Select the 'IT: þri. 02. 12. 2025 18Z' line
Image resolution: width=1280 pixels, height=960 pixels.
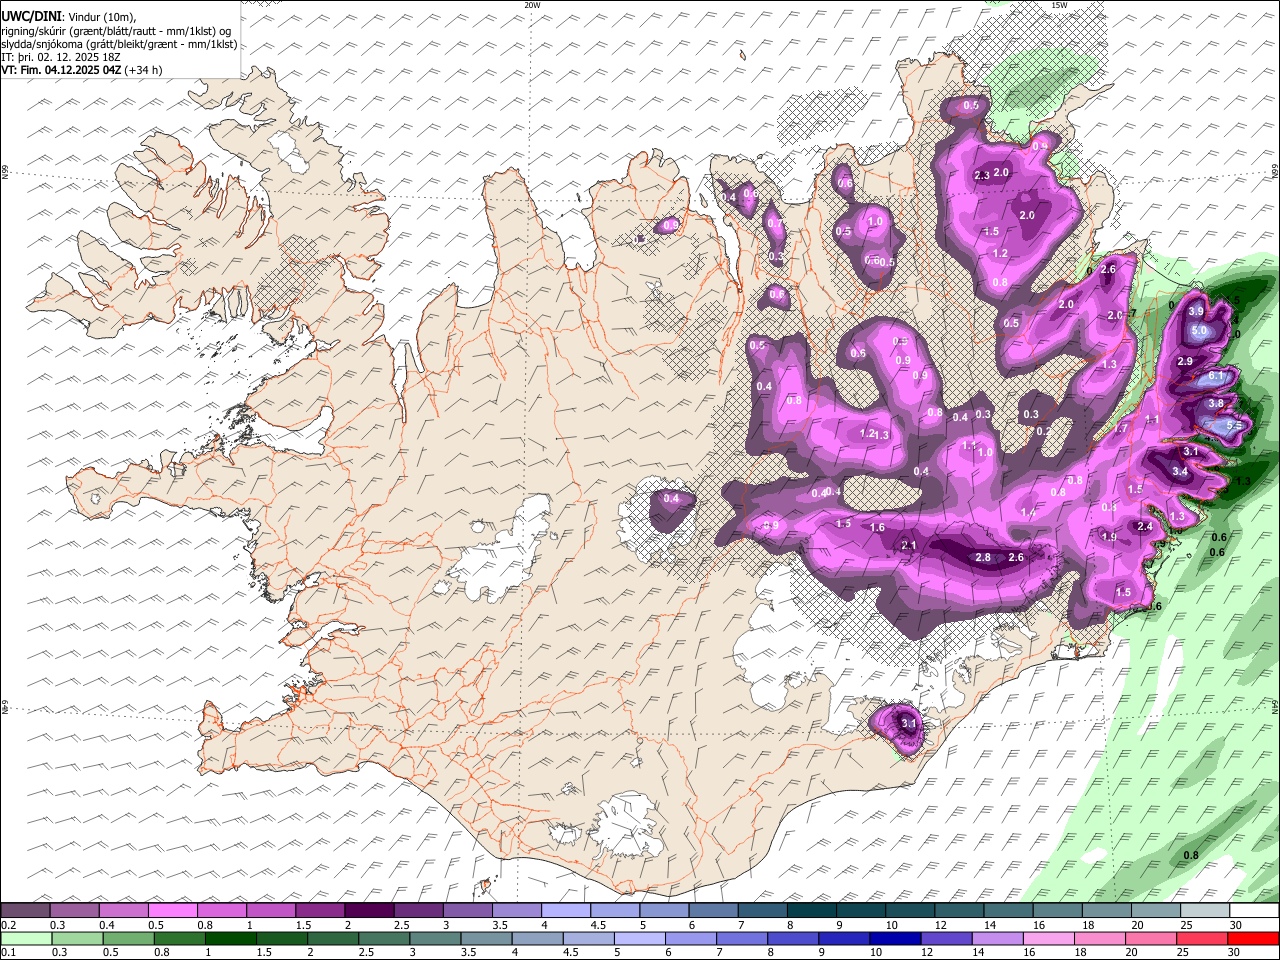[x=61, y=57]
